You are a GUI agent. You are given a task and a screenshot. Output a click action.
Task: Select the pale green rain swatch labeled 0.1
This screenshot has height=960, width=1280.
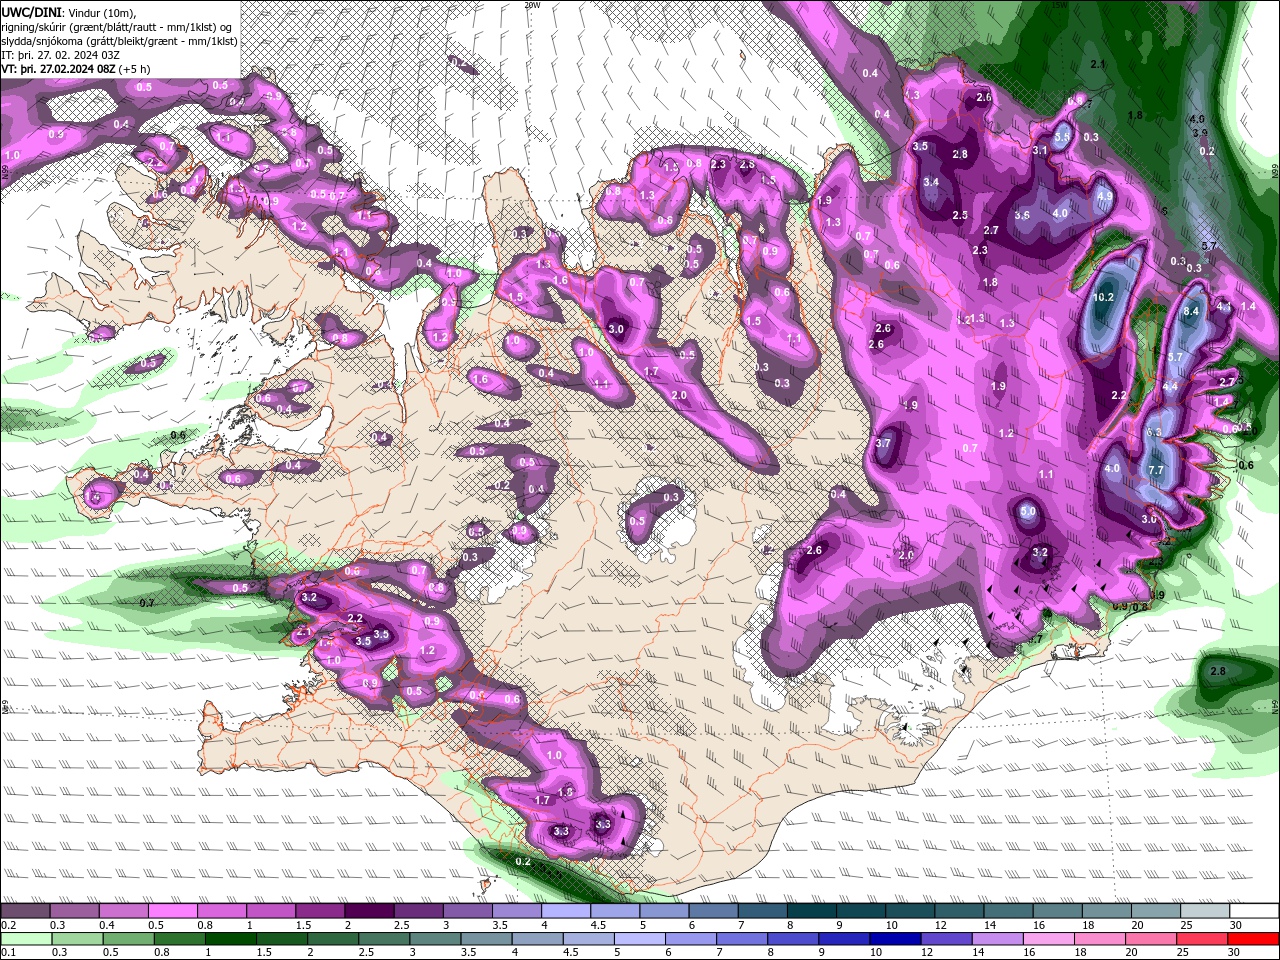(x=25, y=939)
